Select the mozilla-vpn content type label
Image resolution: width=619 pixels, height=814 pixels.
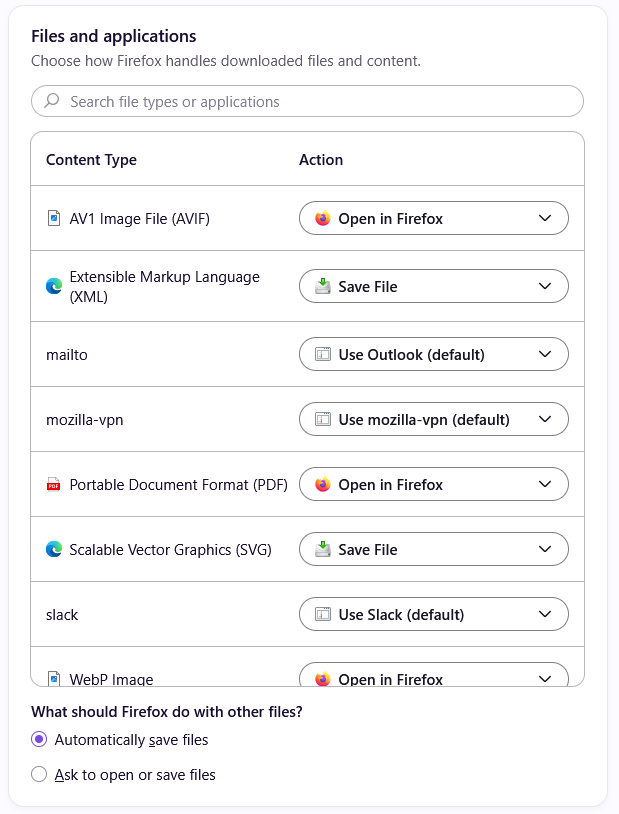coord(85,420)
